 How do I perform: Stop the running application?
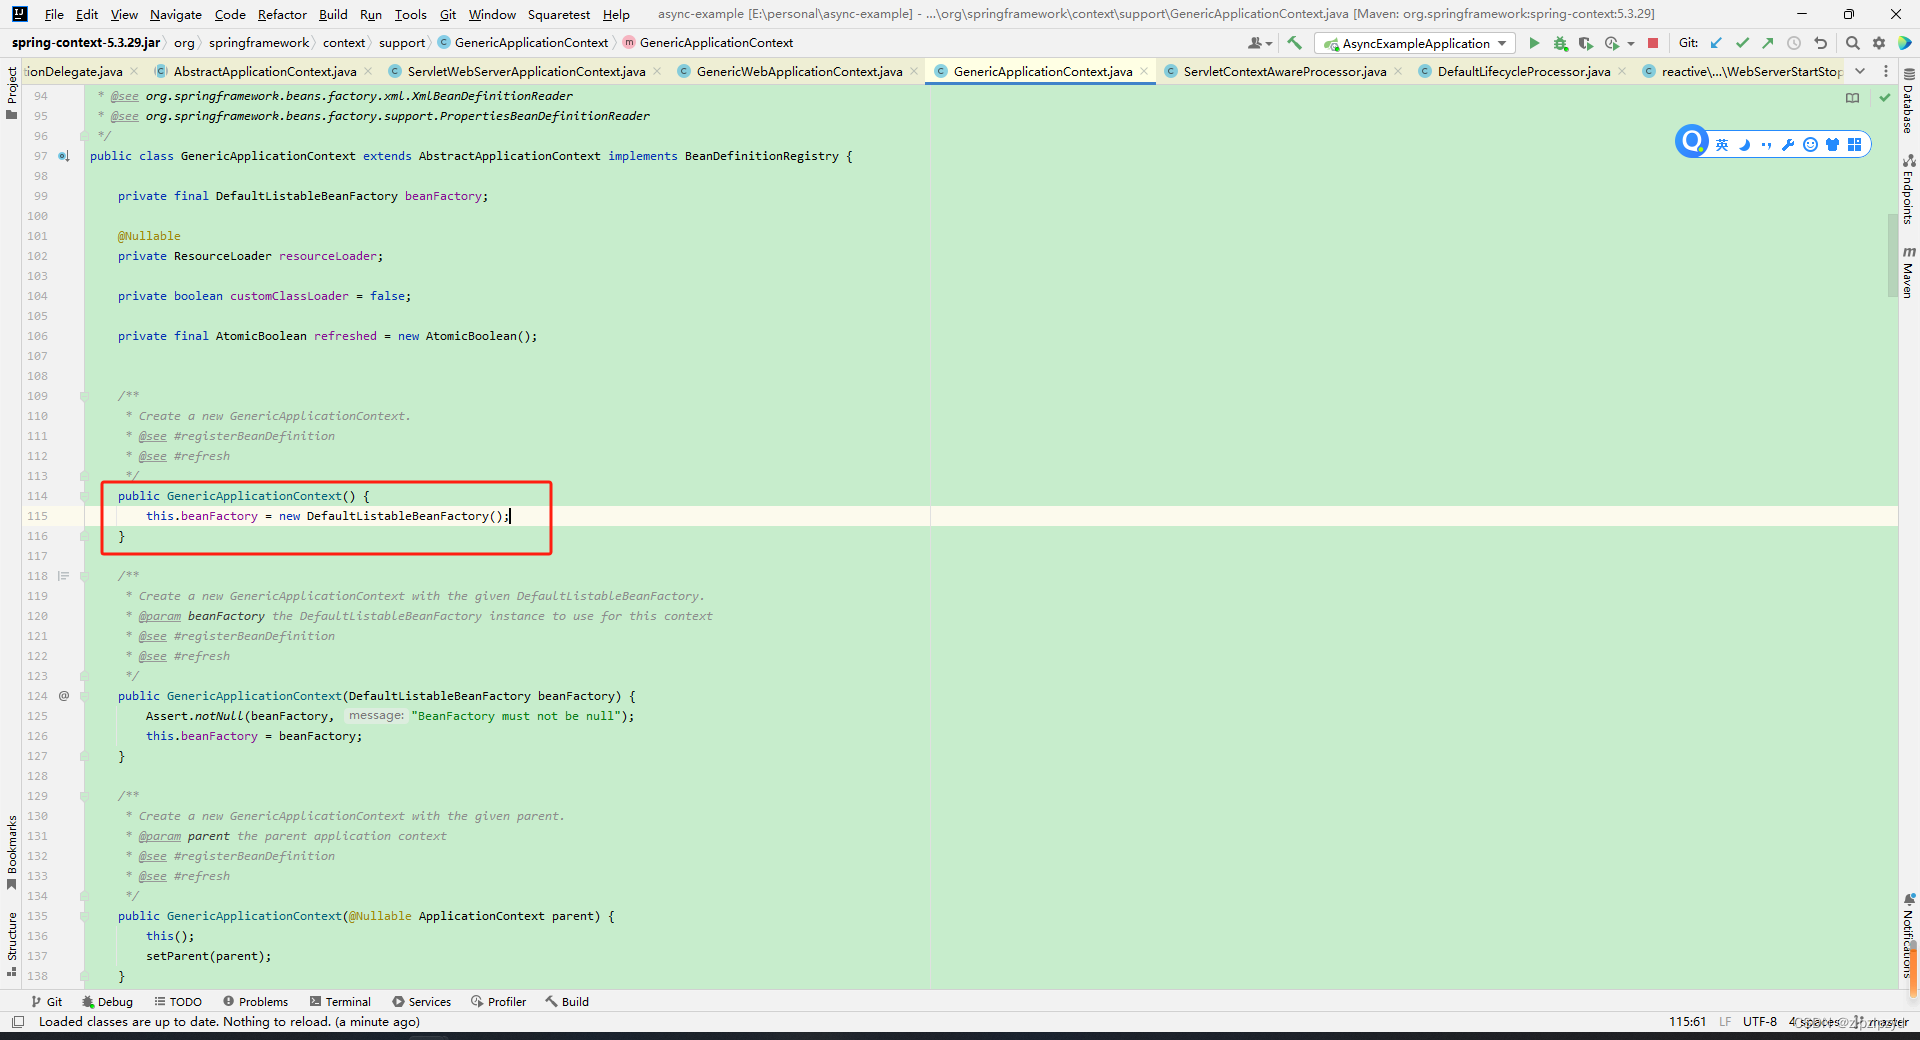pos(1653,43)
